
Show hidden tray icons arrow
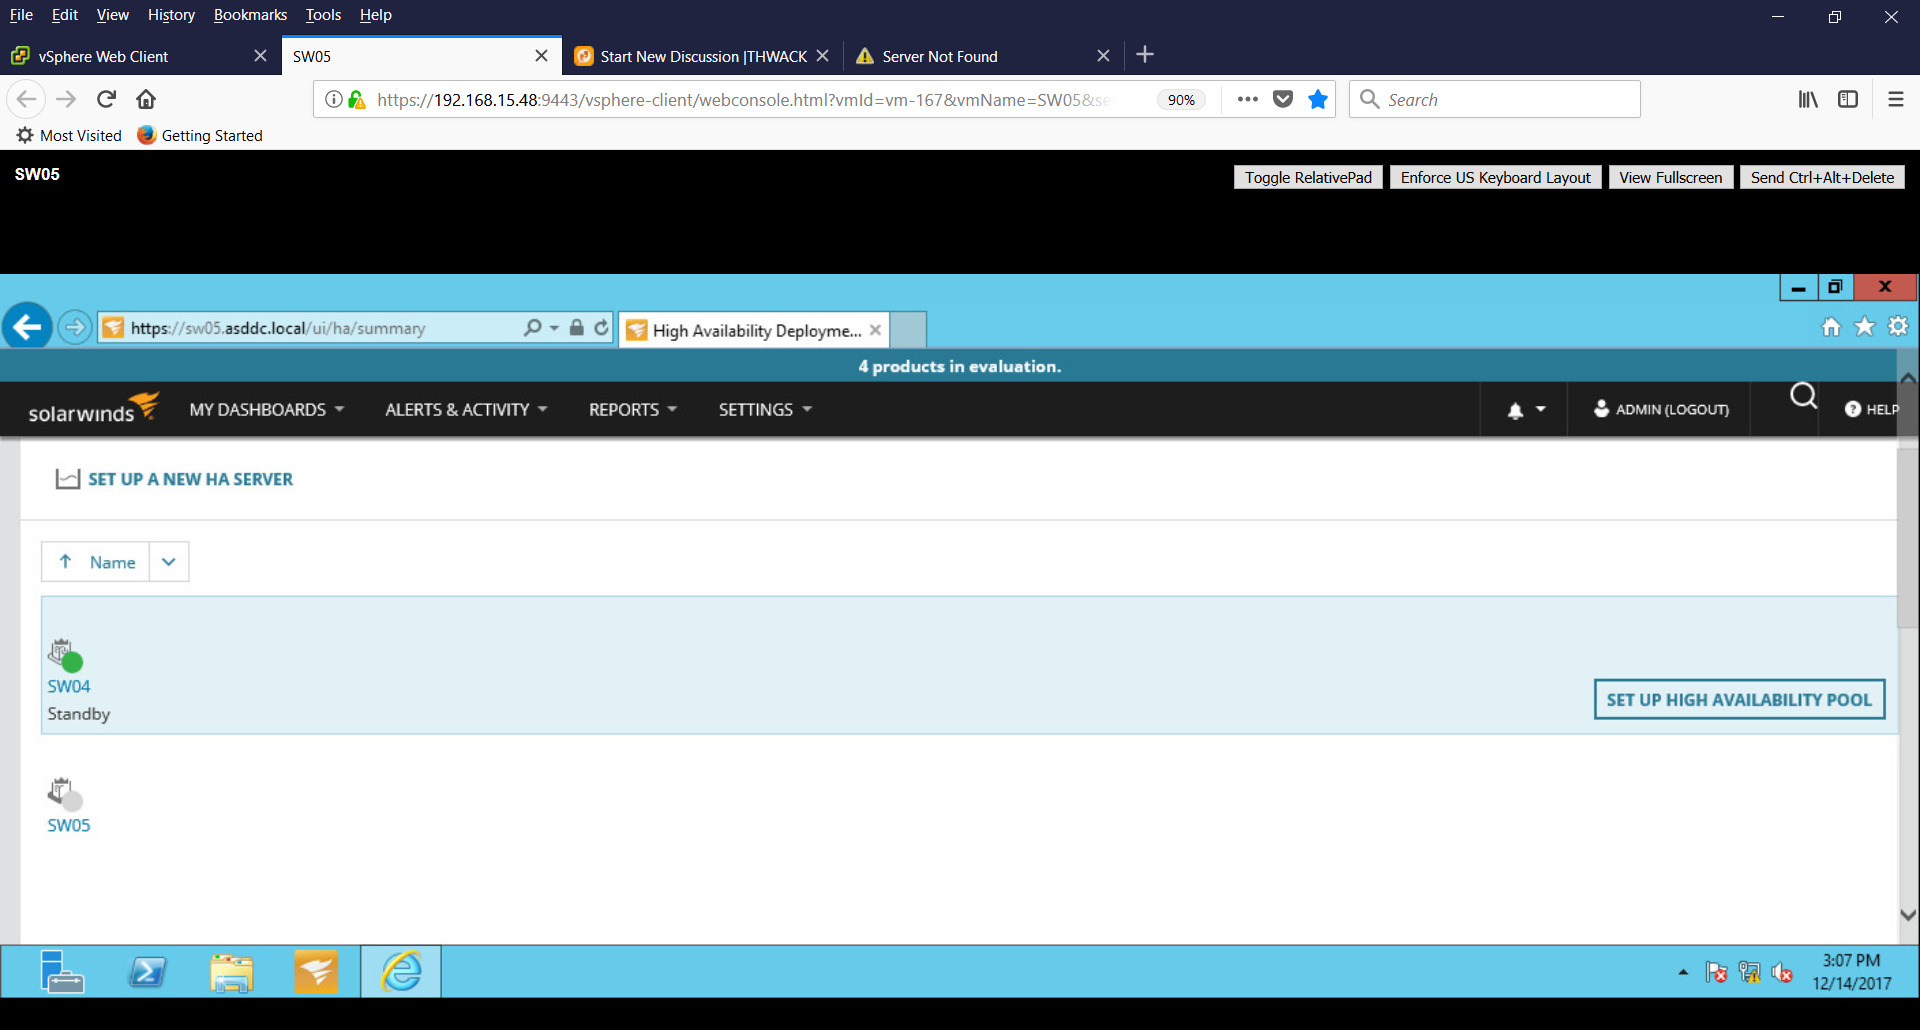click(x=1683, y=972)
